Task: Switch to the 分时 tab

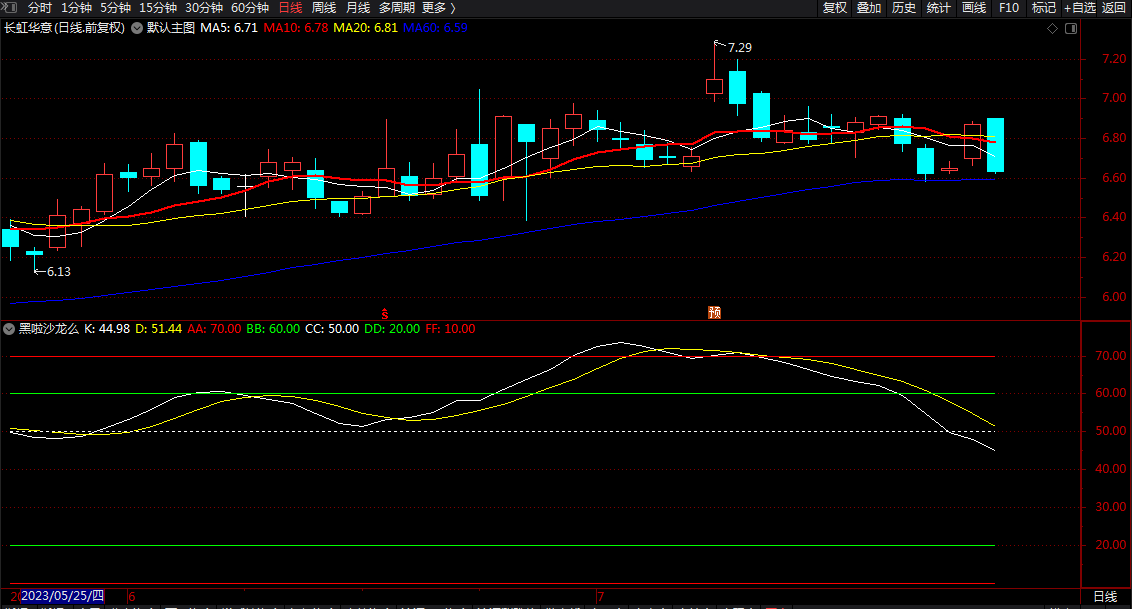Action: click(x=40, y=7)
